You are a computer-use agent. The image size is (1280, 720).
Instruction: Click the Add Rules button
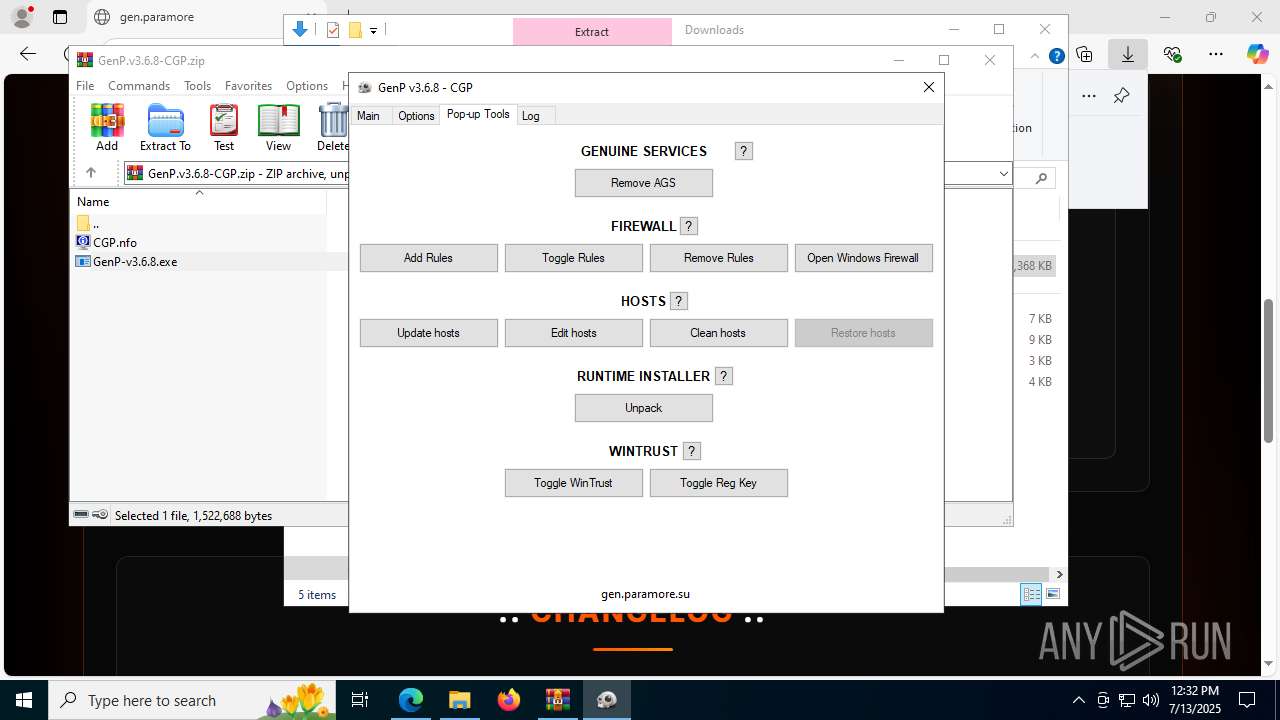click(x=429, y=258)
